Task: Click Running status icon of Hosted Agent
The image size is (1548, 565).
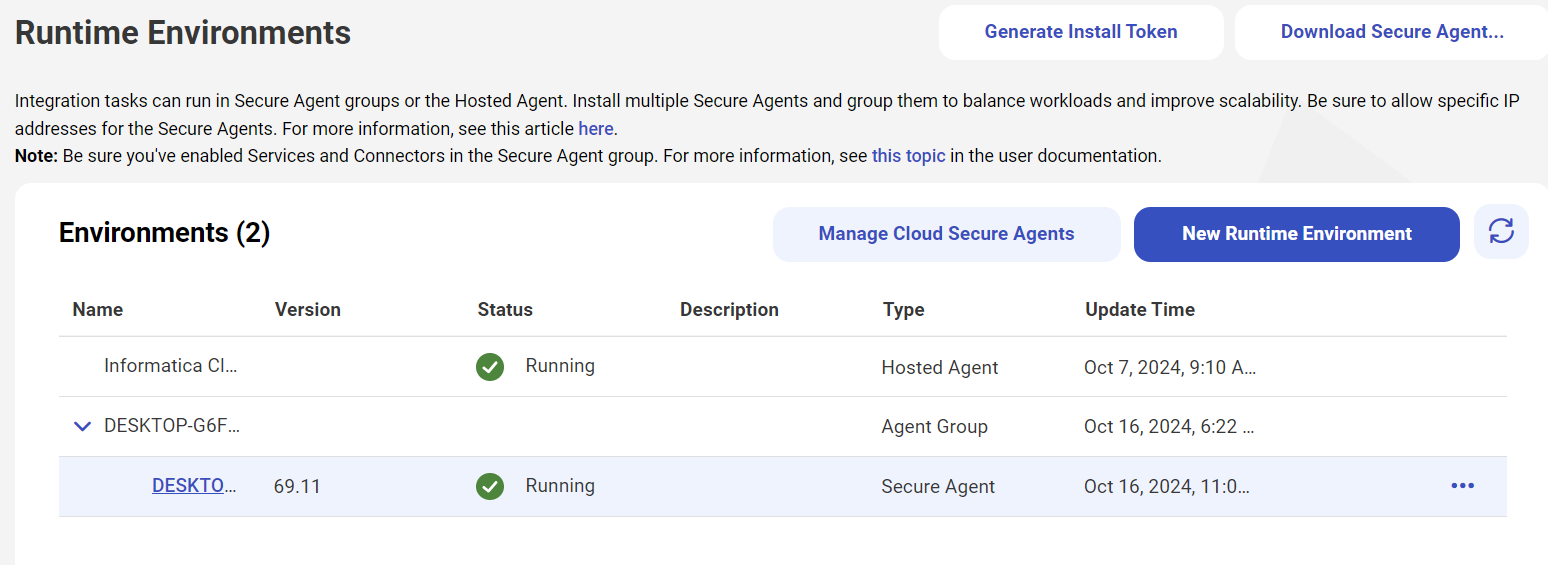Action: pos(490,367)
